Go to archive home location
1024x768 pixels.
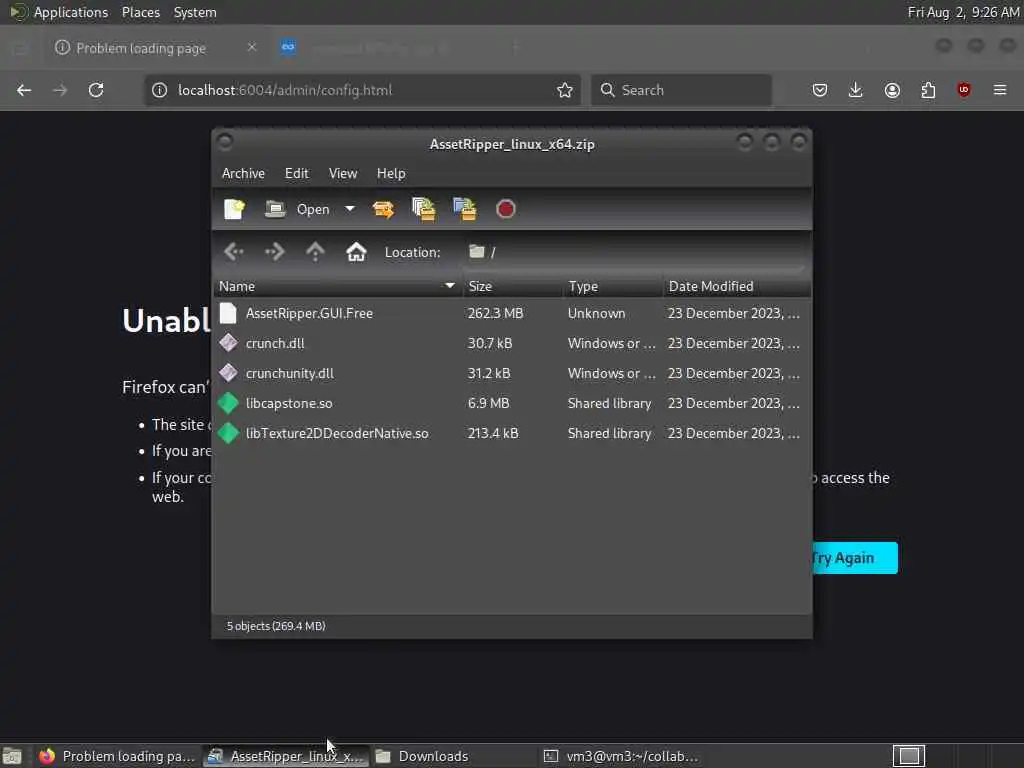click(356, 252)
